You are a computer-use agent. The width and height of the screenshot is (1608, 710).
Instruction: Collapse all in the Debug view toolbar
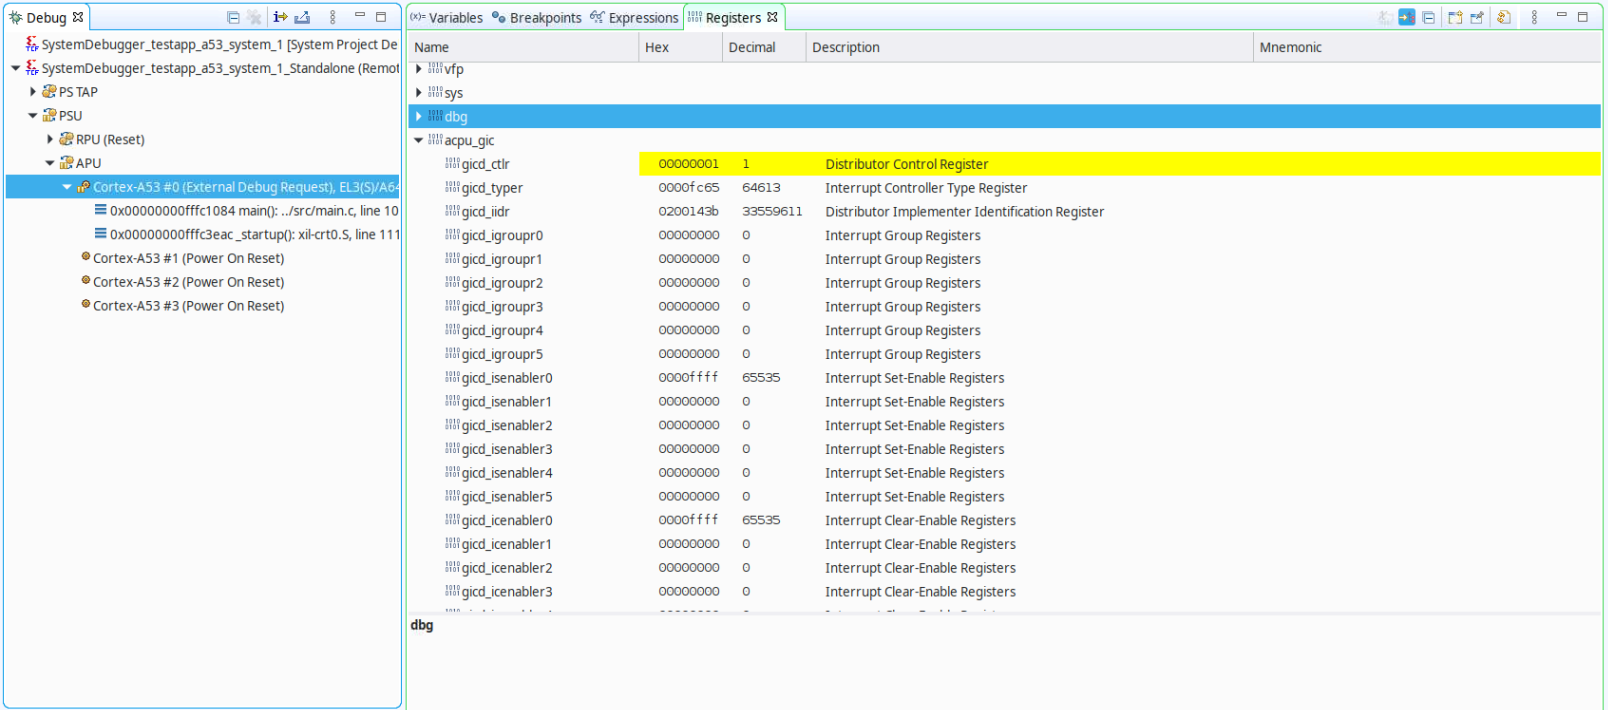click(233, 17)
